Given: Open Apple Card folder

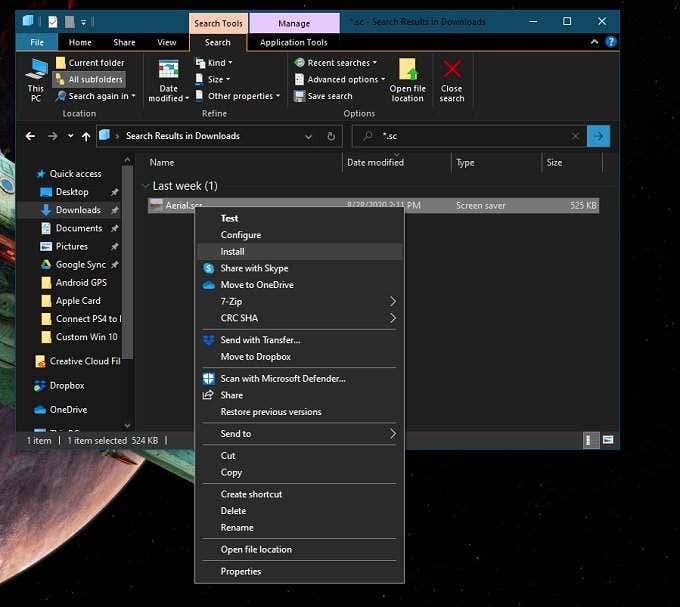Looking at the screenshot, I should click(x=78, y=301).
